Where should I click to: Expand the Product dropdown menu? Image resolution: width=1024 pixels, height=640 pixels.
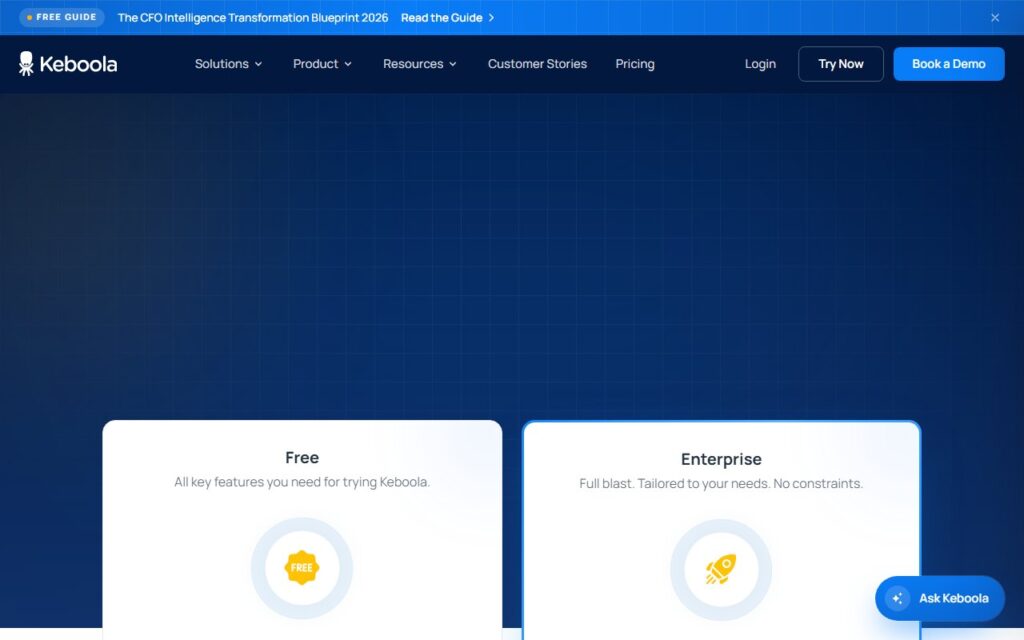tap(323, 64)
